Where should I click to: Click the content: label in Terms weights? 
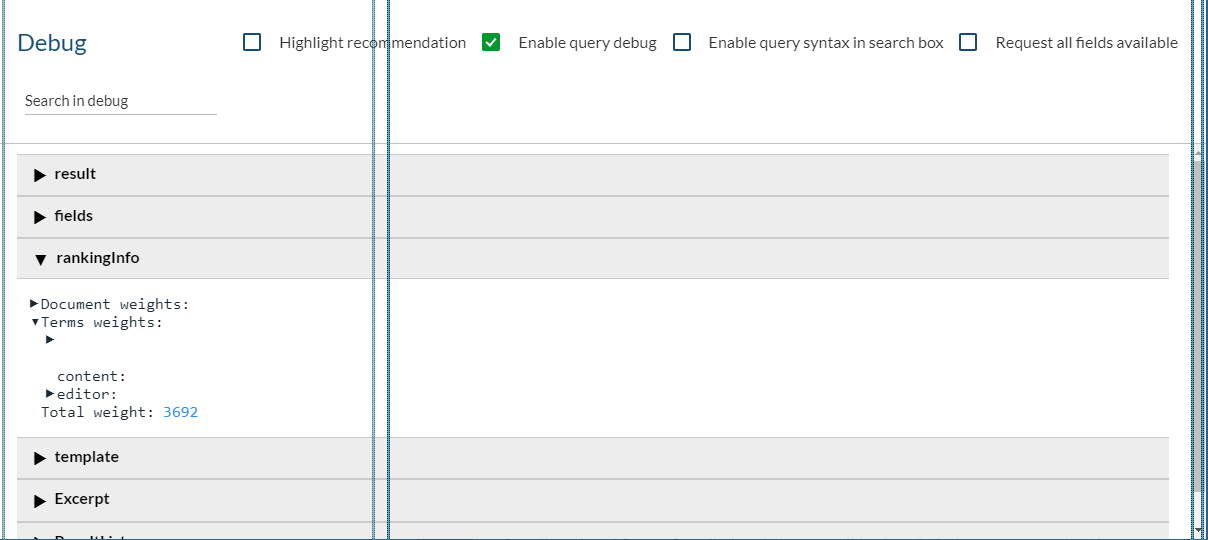[x=92, y=376]
